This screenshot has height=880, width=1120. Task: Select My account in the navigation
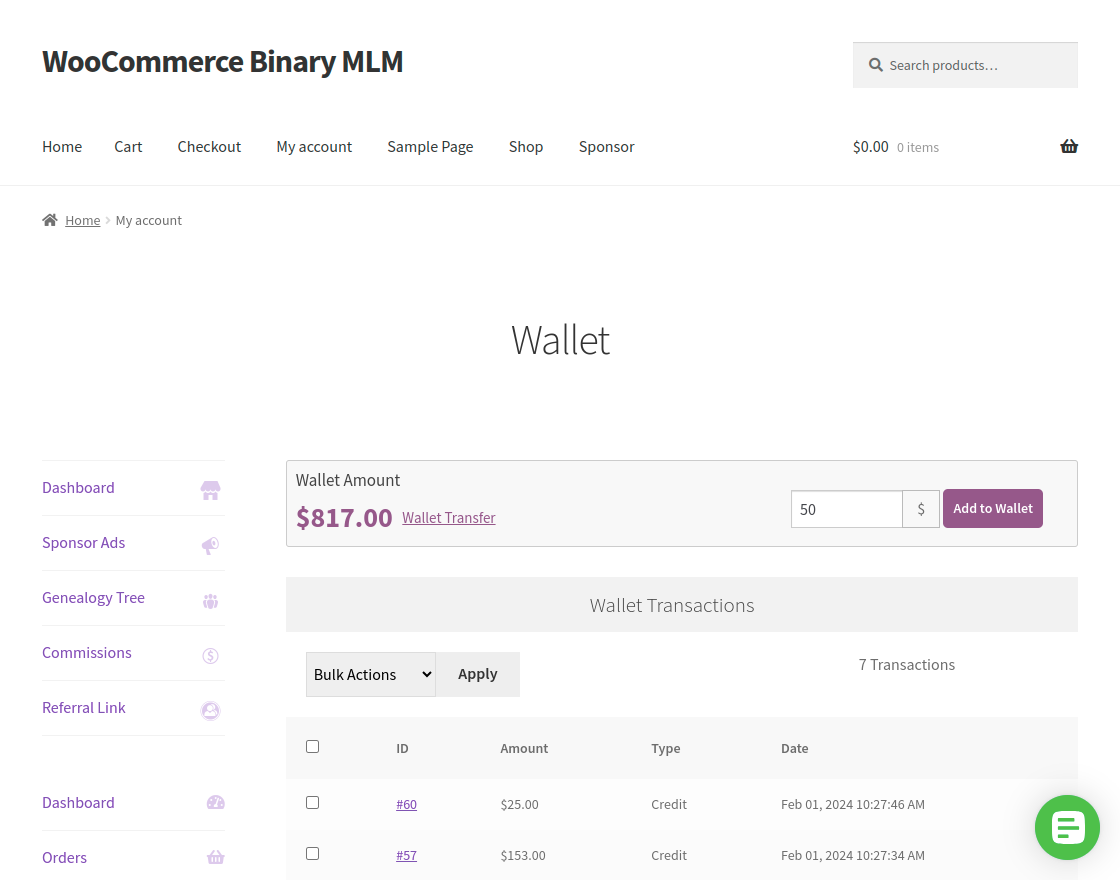(314, 146)
